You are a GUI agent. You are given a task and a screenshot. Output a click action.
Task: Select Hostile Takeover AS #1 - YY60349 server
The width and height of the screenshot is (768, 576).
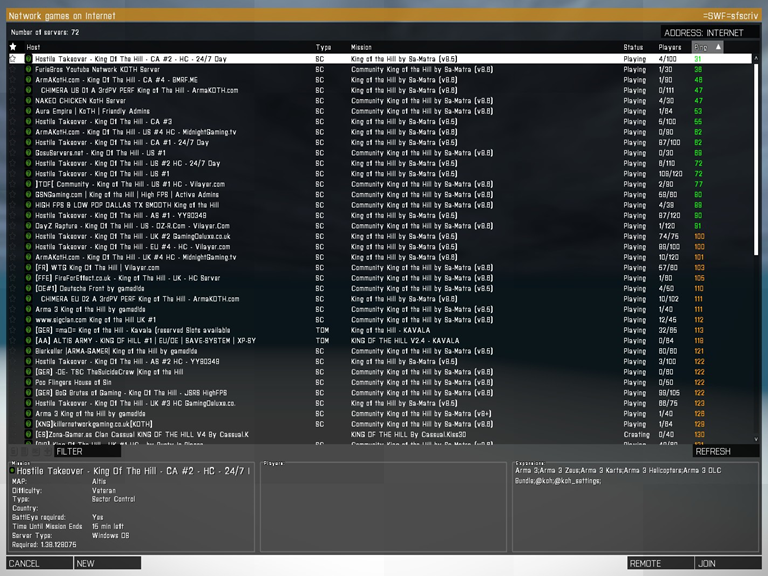pyautogui.click(x=380, y=216)
